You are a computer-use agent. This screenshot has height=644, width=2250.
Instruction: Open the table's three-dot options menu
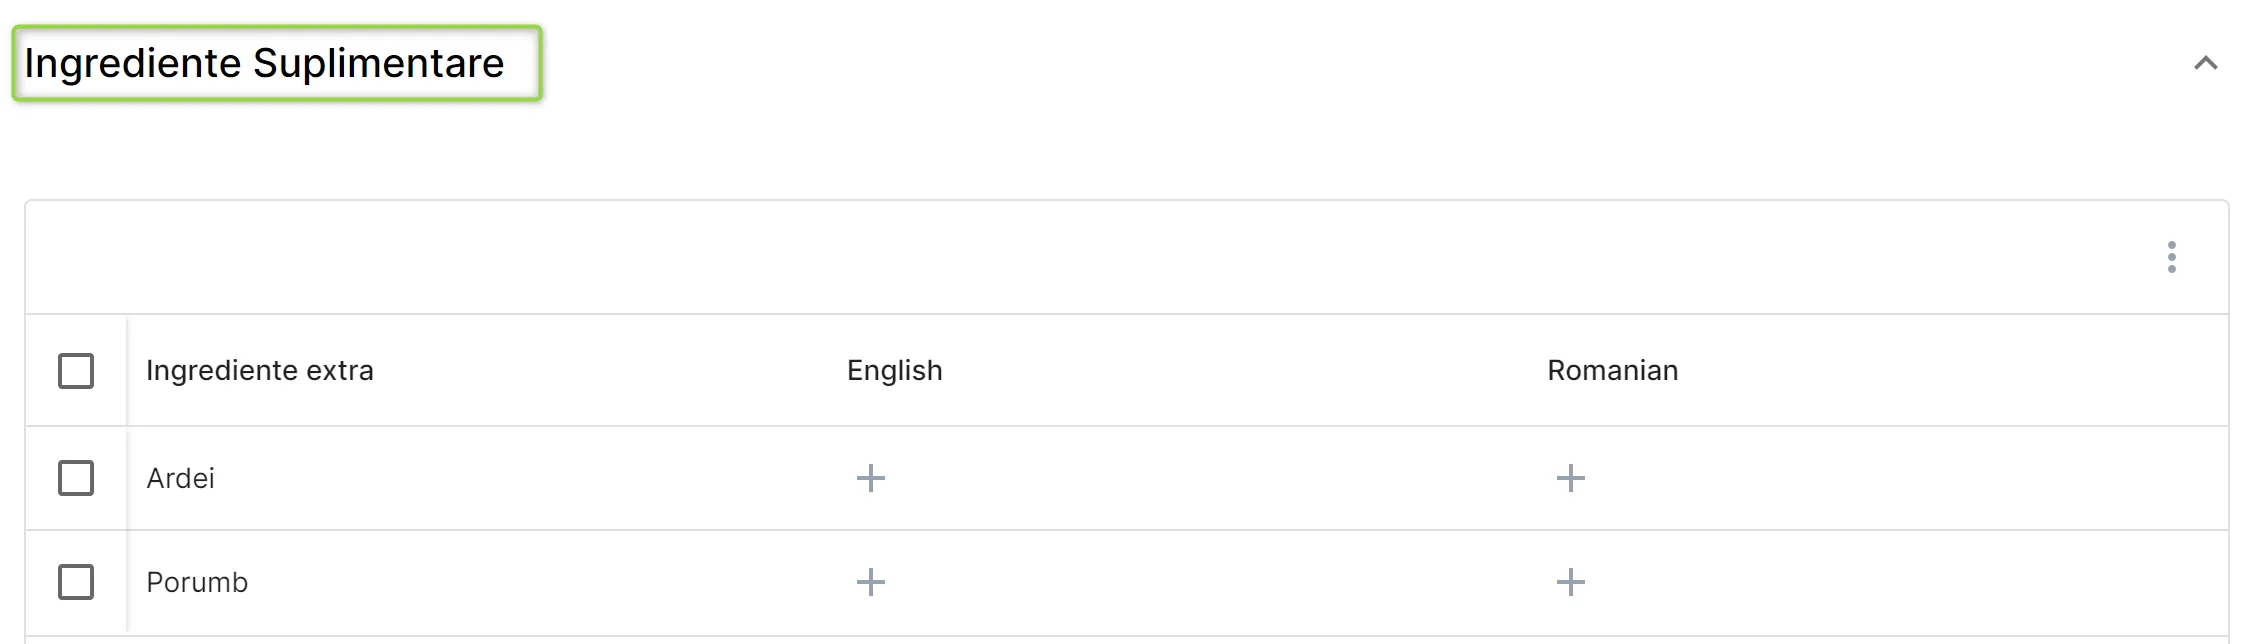[x=2171, y=257]
